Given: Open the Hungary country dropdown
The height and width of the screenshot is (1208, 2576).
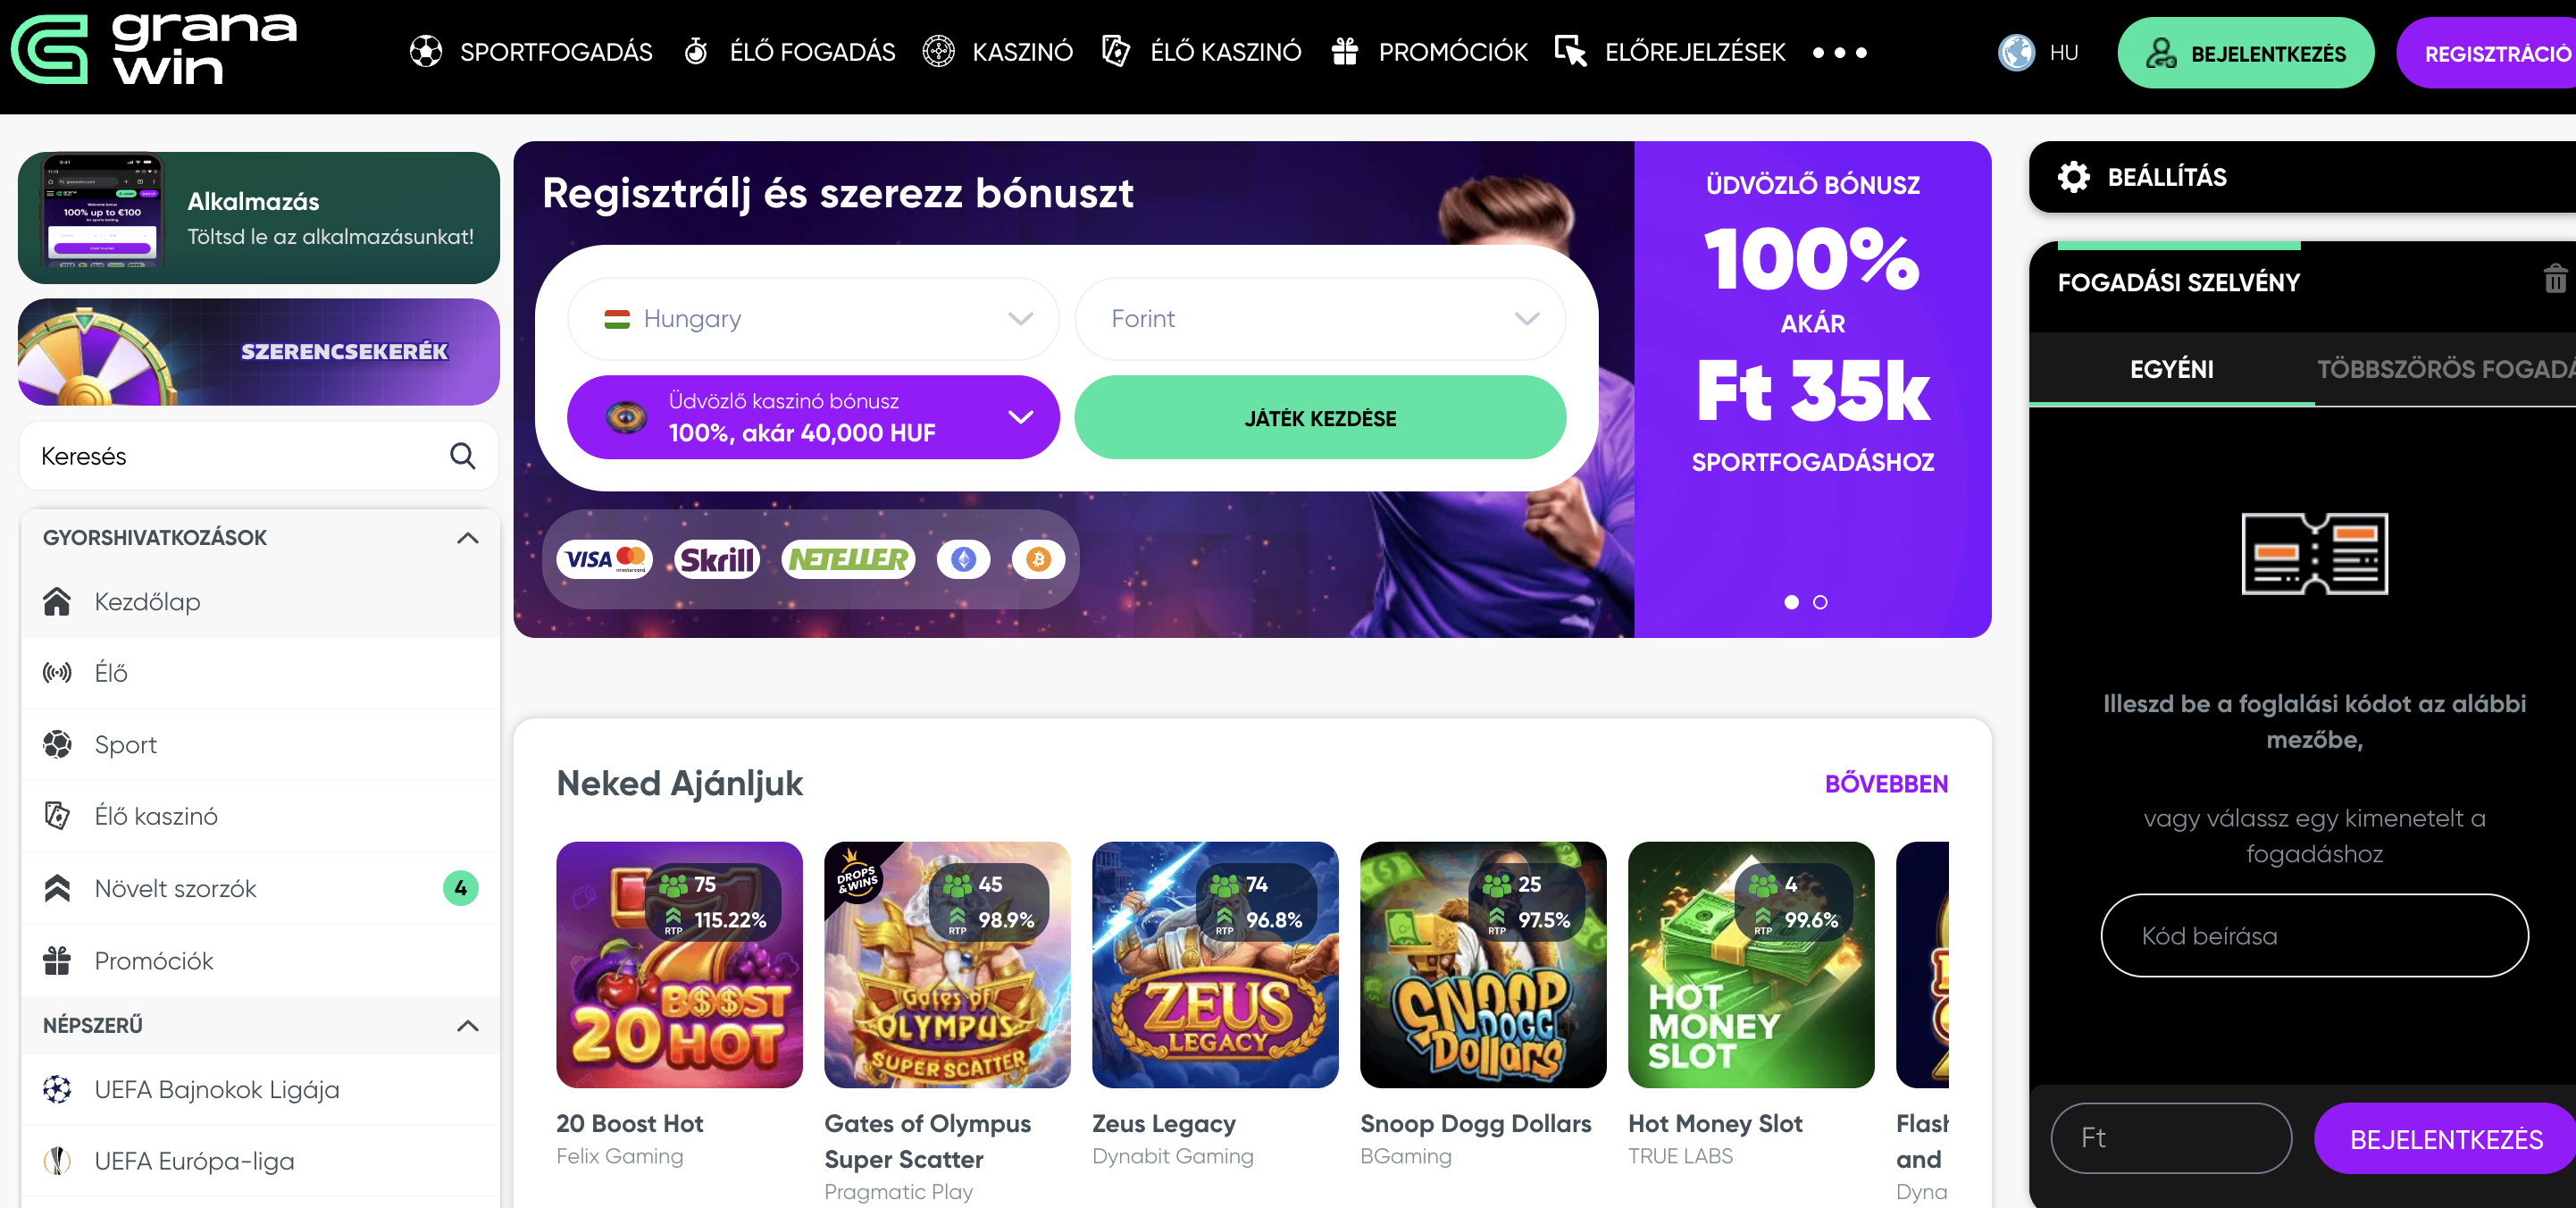Looking at the screenshot, I should tap(812, 319).
